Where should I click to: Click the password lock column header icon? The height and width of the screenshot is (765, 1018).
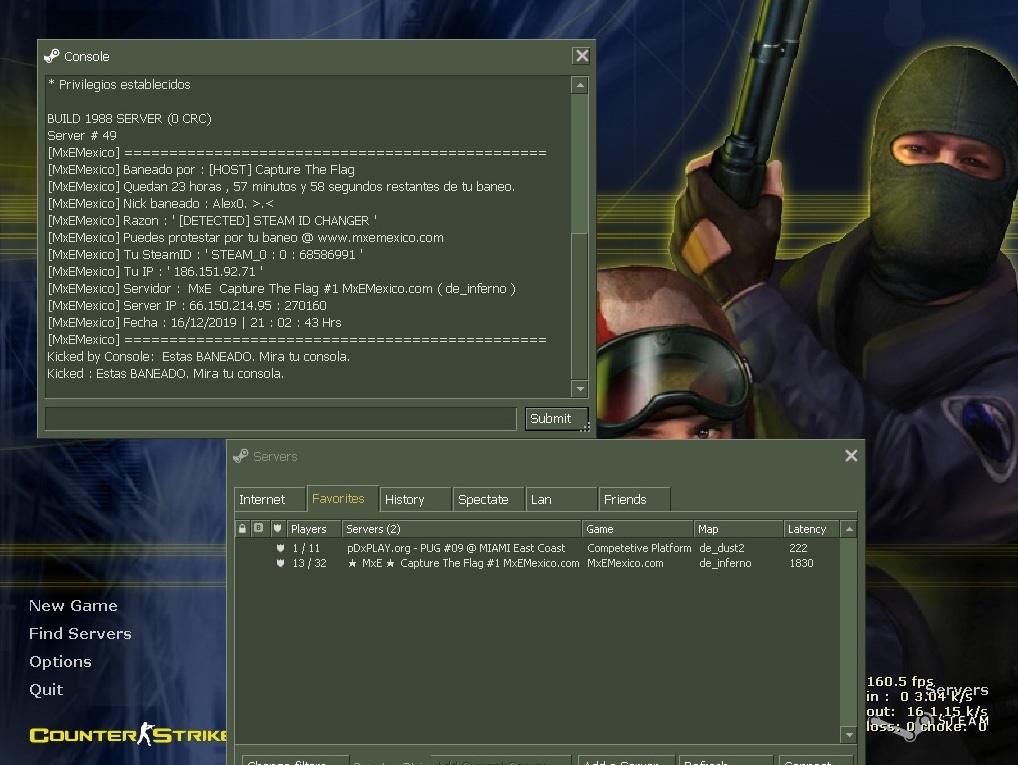tap(242, 529)
